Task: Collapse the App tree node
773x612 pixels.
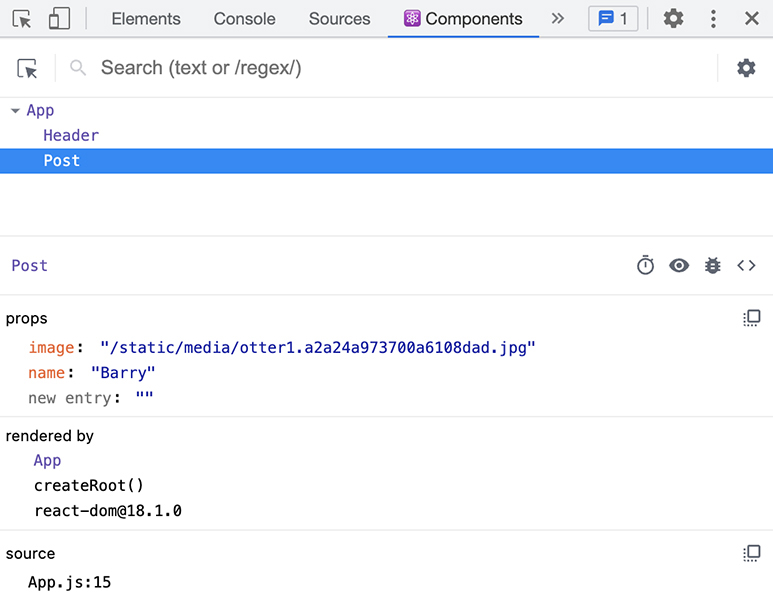Action: click(15, 110)
